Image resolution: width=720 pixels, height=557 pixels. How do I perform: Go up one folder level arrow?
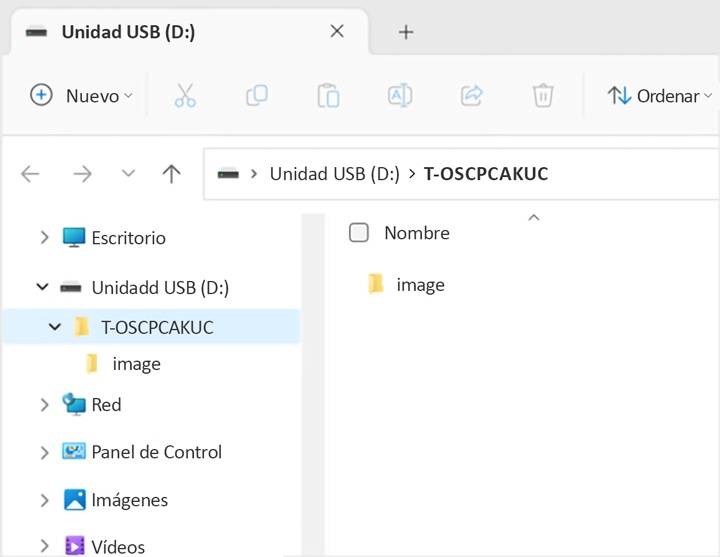coord(171,174)
